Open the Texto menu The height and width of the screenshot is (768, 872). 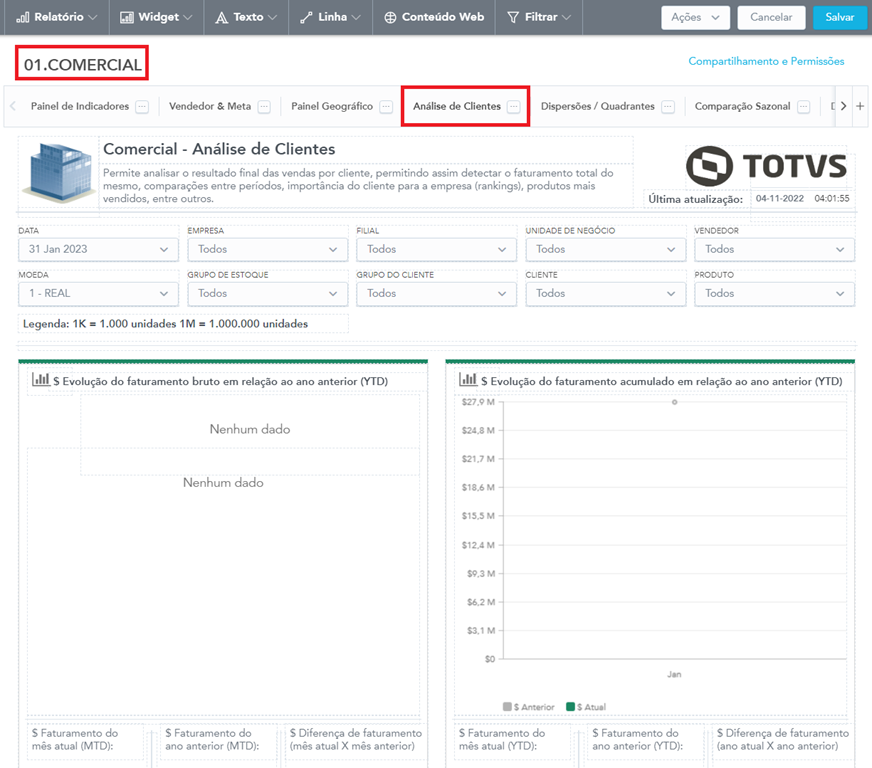[246, 17]
